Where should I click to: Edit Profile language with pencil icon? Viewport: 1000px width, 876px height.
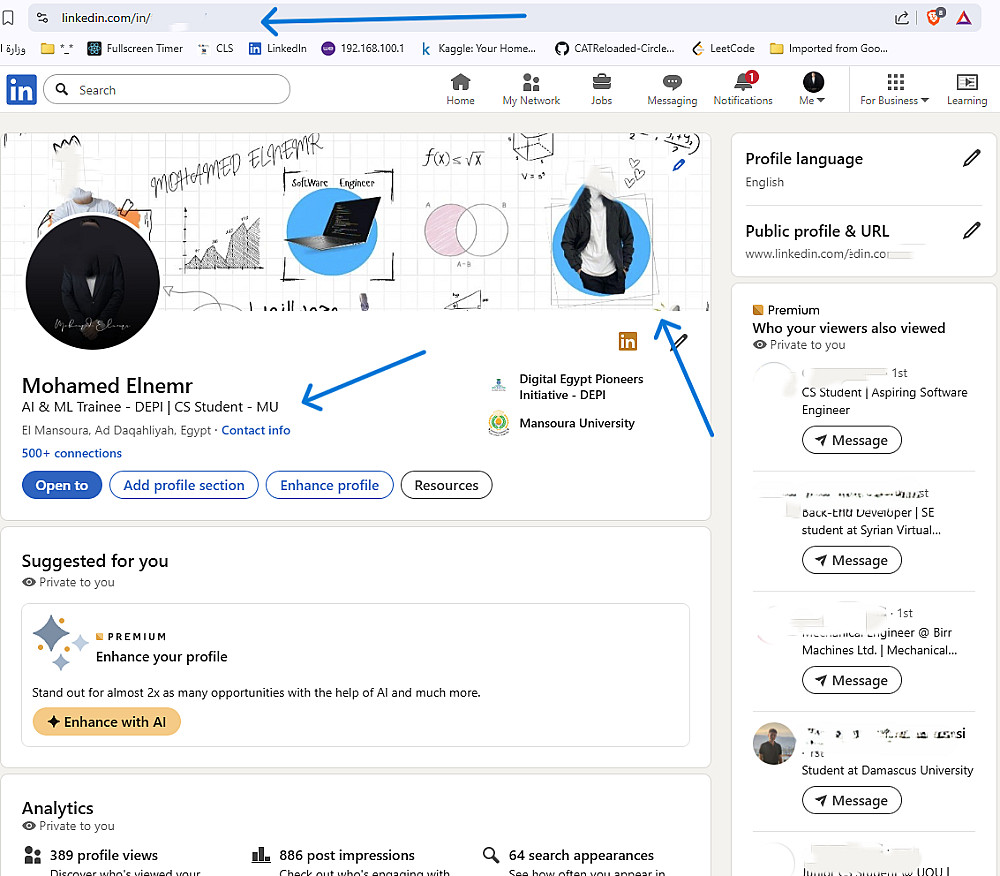(971, 158)
